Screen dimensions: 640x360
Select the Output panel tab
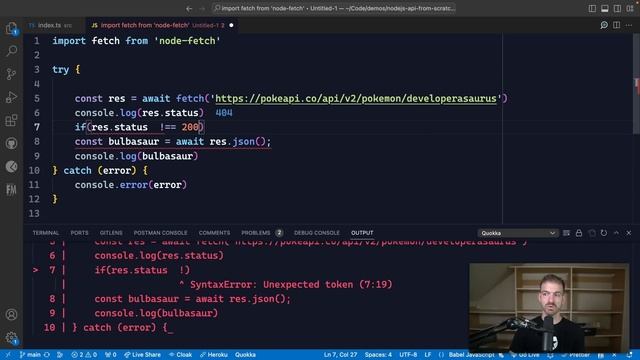coord(362,233)
